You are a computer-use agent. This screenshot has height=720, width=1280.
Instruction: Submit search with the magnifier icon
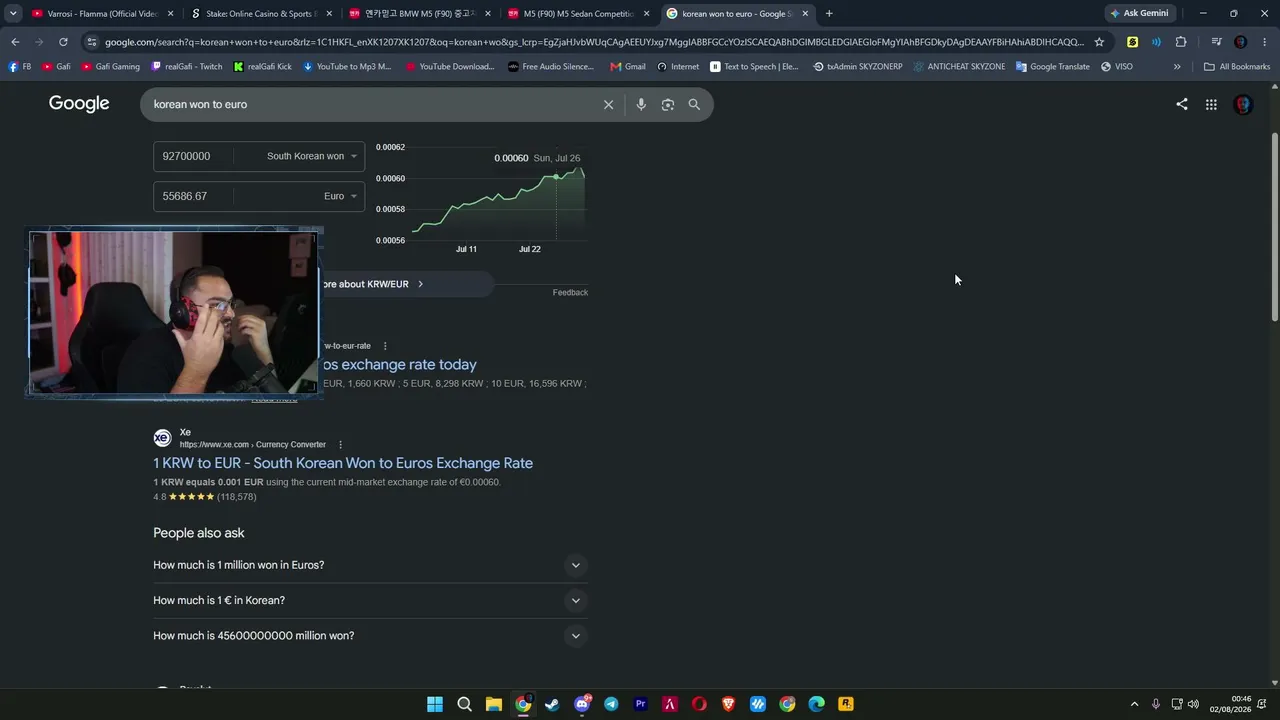(x=694, y=104)
